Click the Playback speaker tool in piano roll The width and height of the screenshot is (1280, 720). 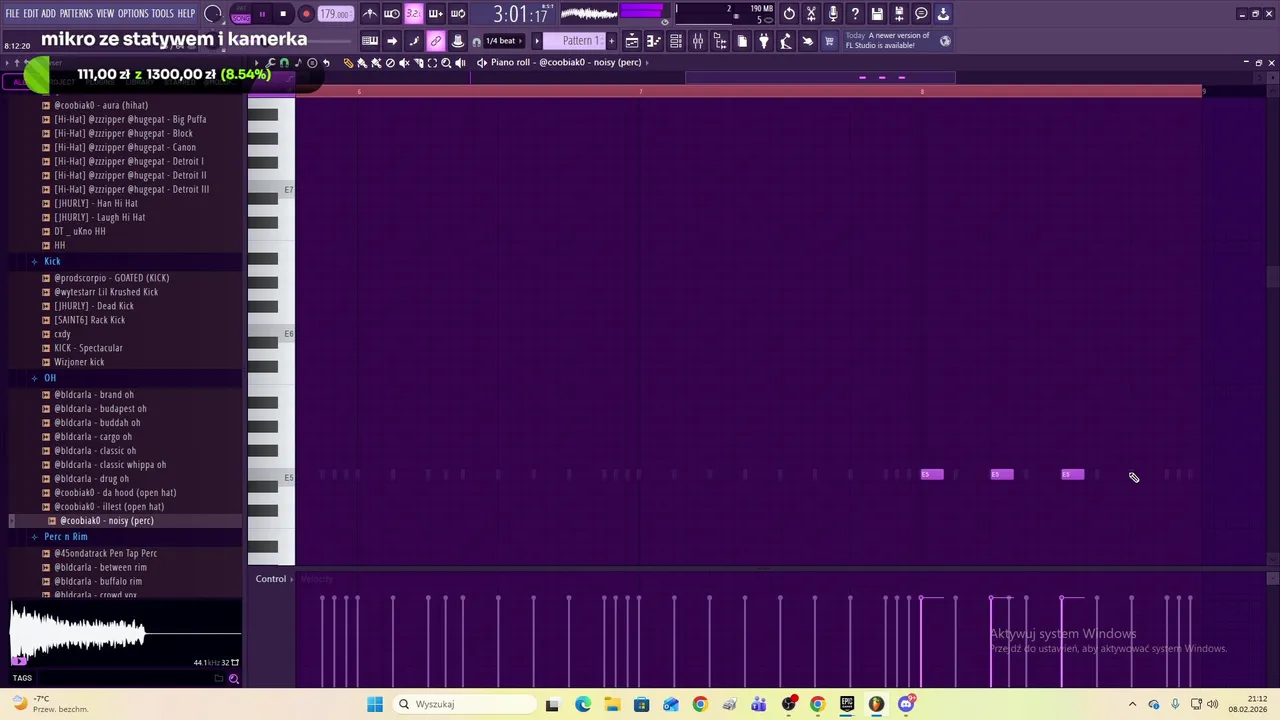point(460,62)
